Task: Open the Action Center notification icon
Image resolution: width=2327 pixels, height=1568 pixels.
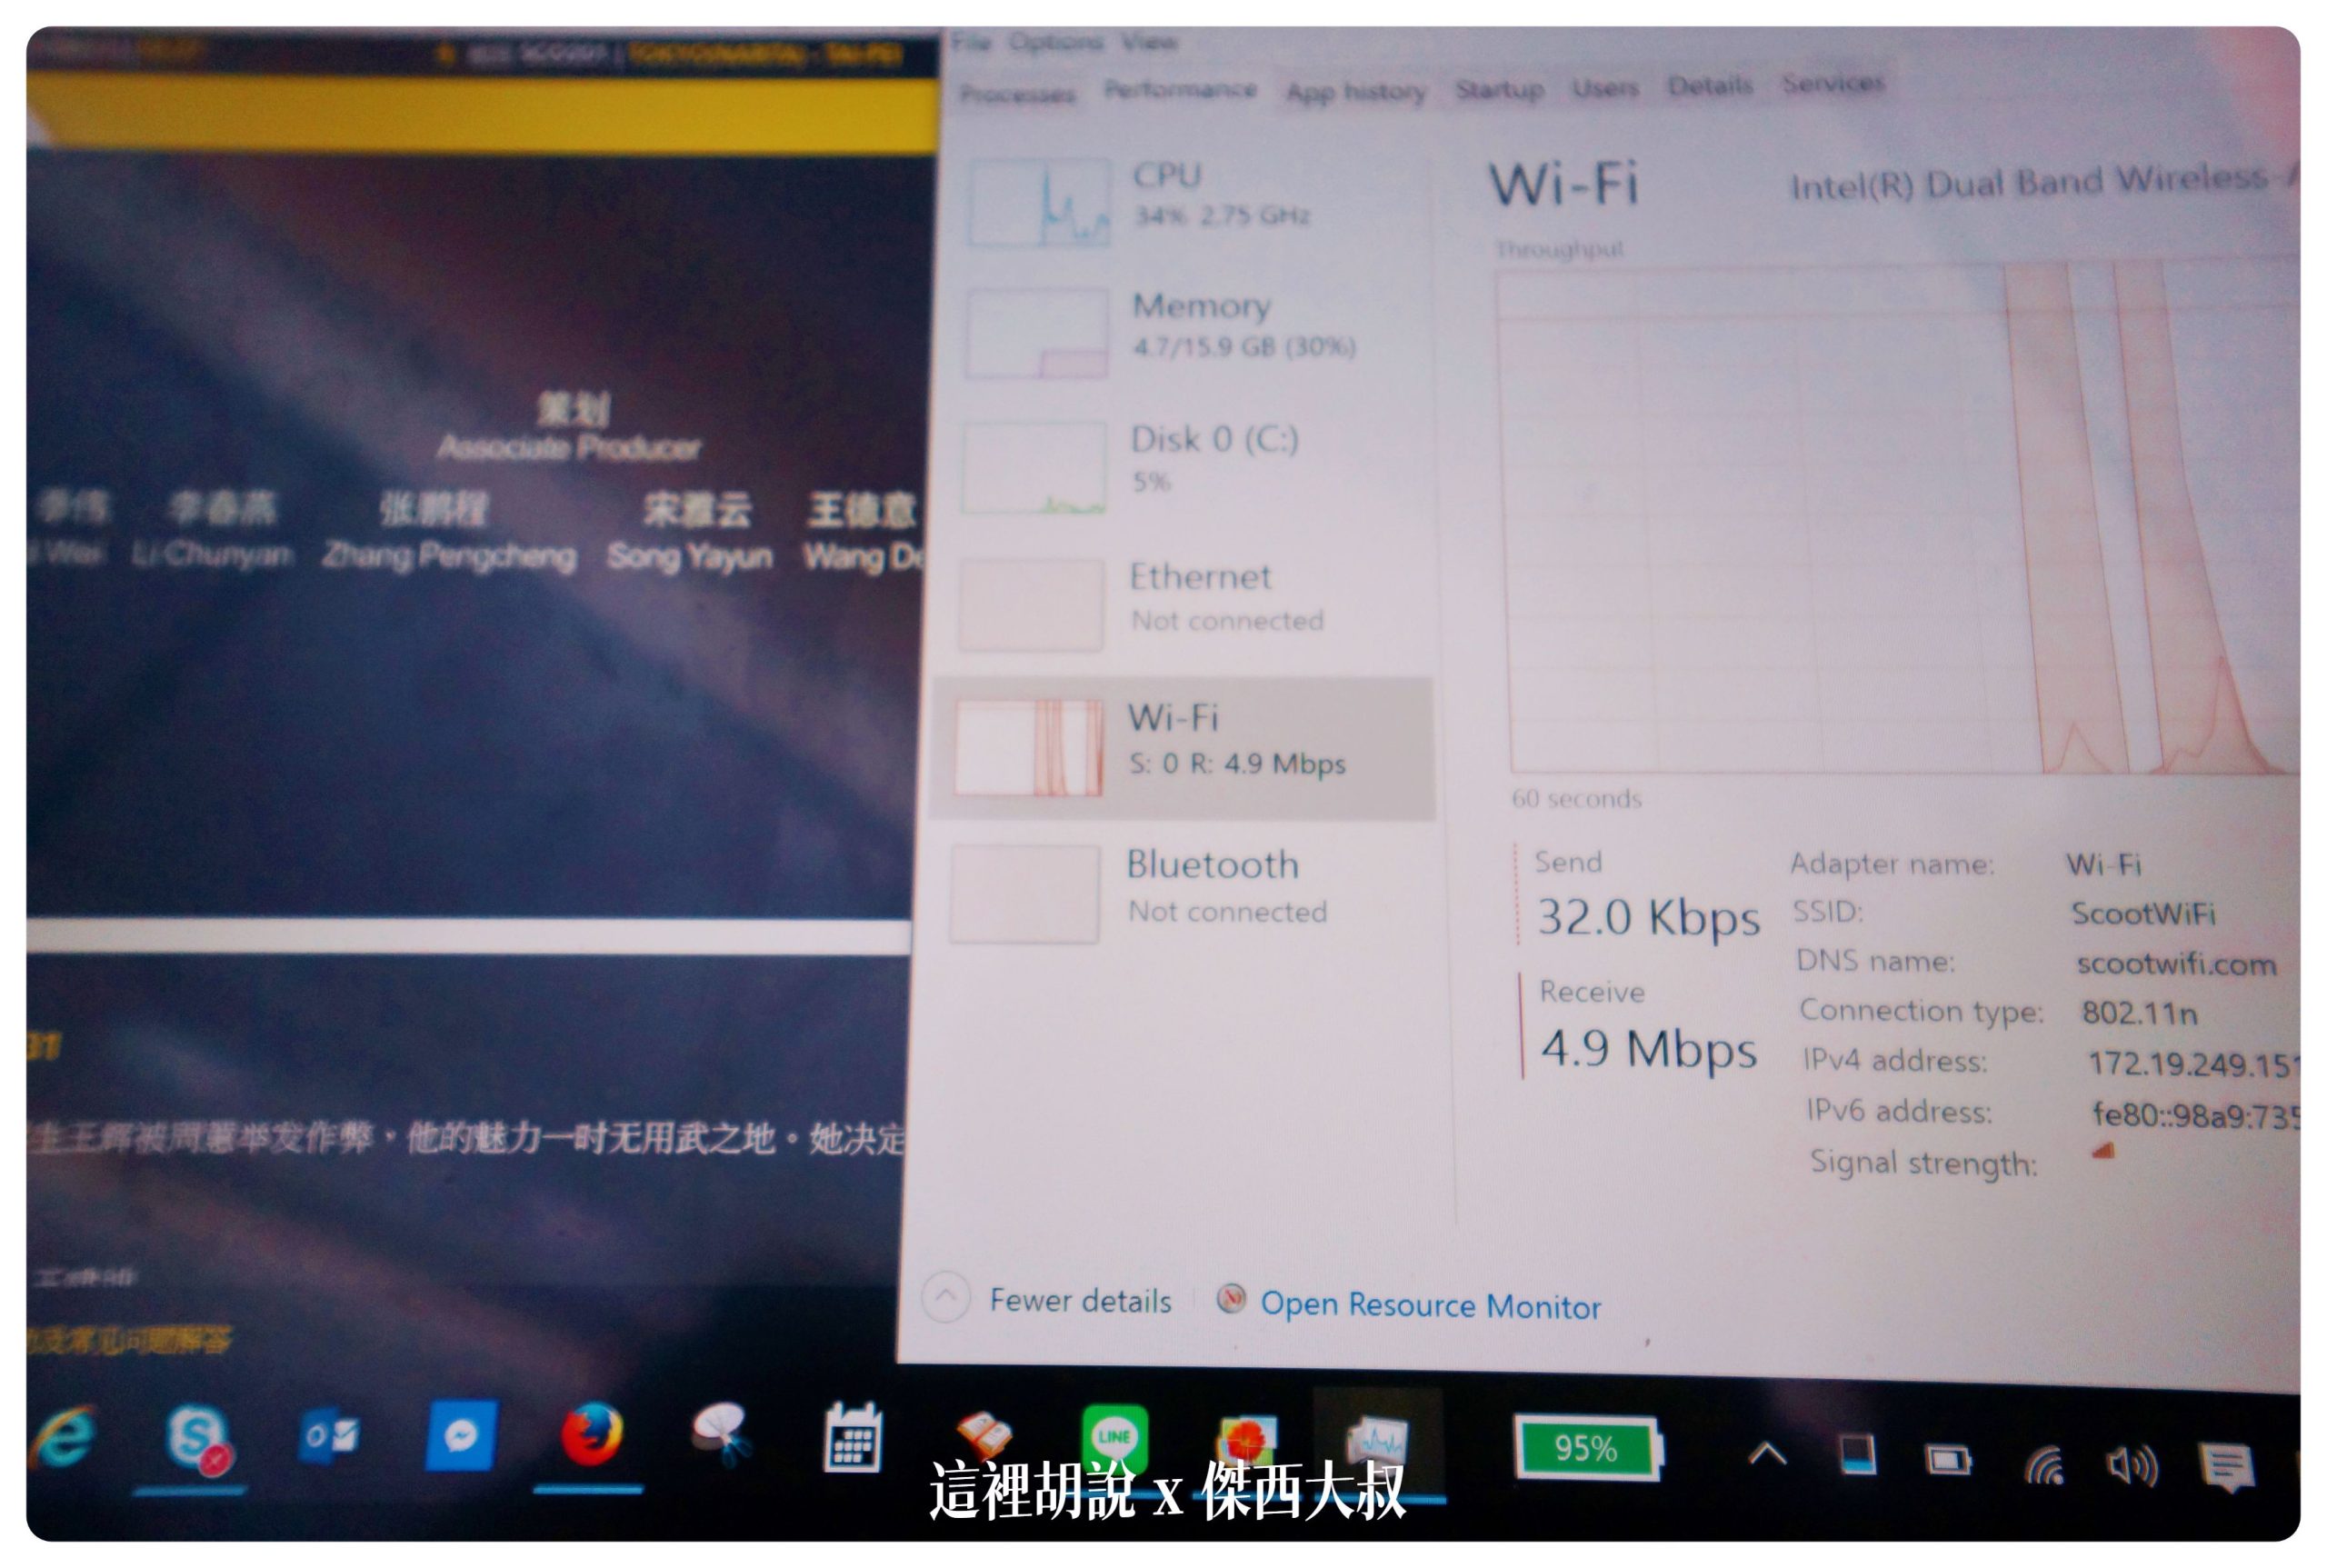Action: click(x=2226, y=1467)
